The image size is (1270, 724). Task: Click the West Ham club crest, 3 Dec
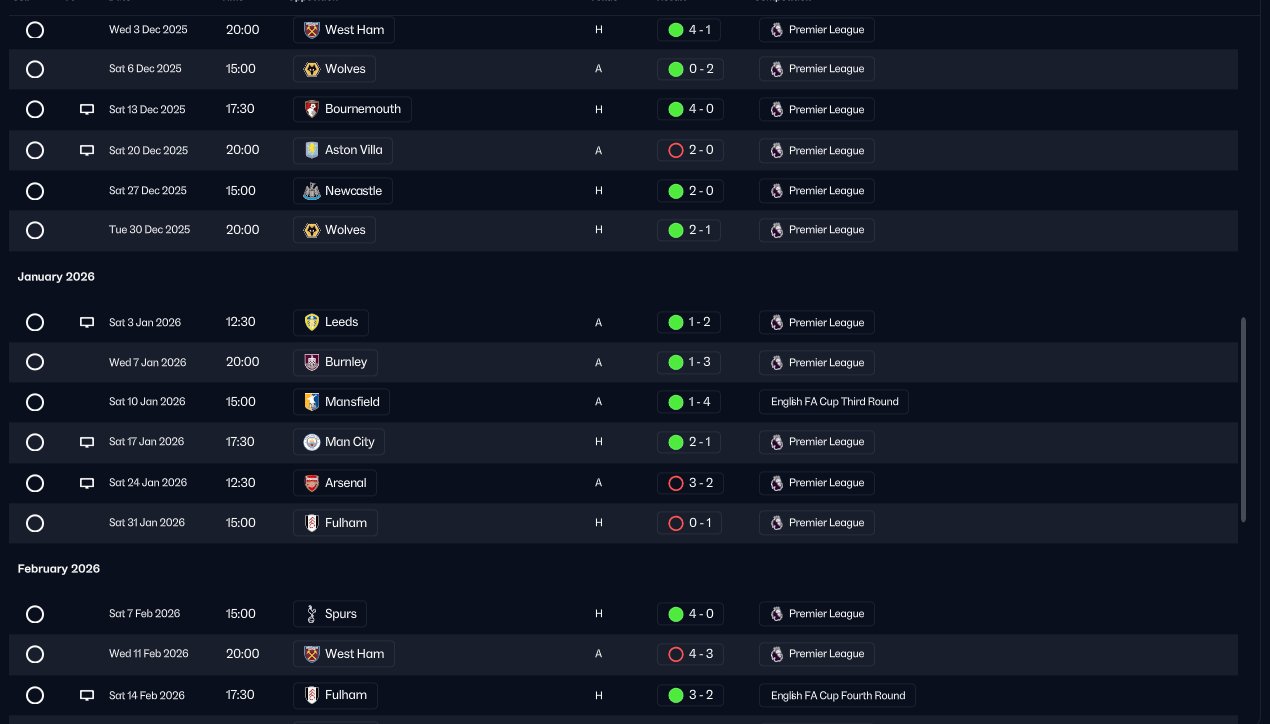(312, 30)
